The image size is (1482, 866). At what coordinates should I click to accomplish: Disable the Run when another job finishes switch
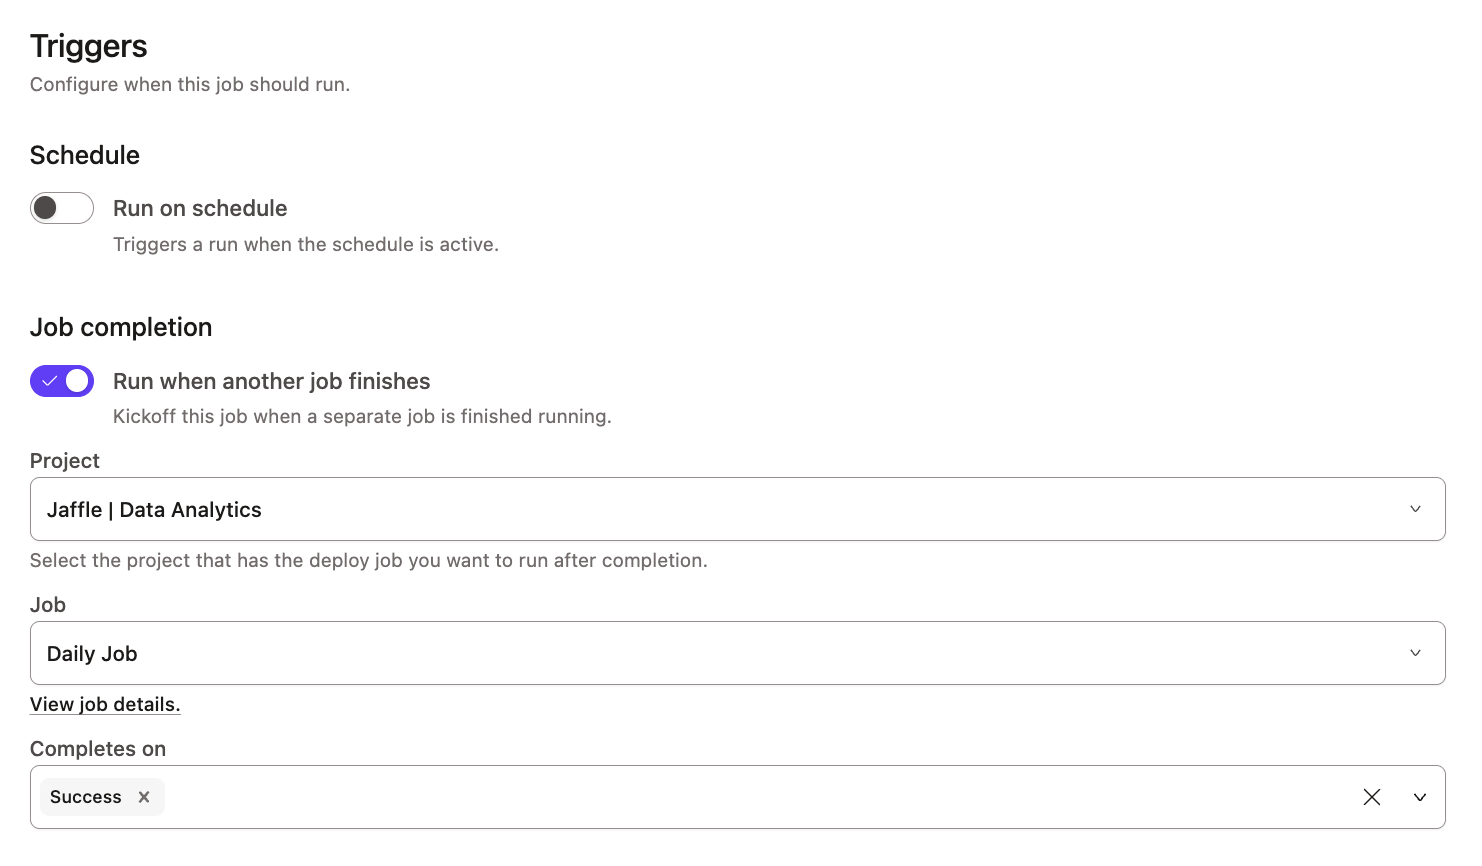click(62, 381)
